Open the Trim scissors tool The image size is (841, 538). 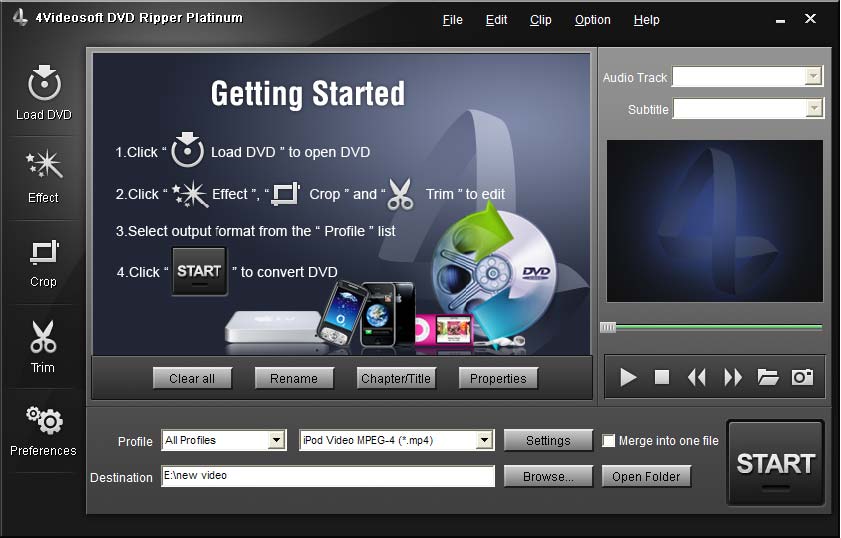(43, 346)
